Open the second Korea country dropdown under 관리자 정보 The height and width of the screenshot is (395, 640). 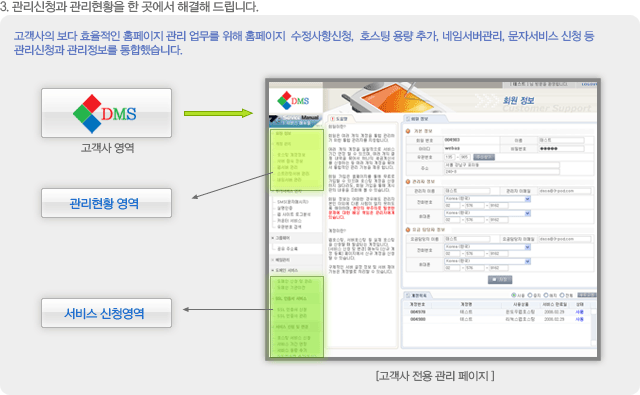[487, 213]
